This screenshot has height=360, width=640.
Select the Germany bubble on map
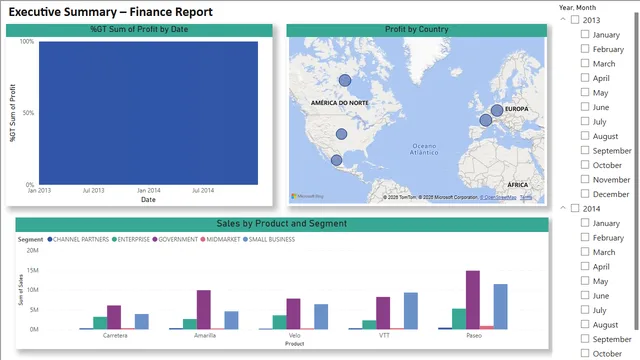point(497,110)
